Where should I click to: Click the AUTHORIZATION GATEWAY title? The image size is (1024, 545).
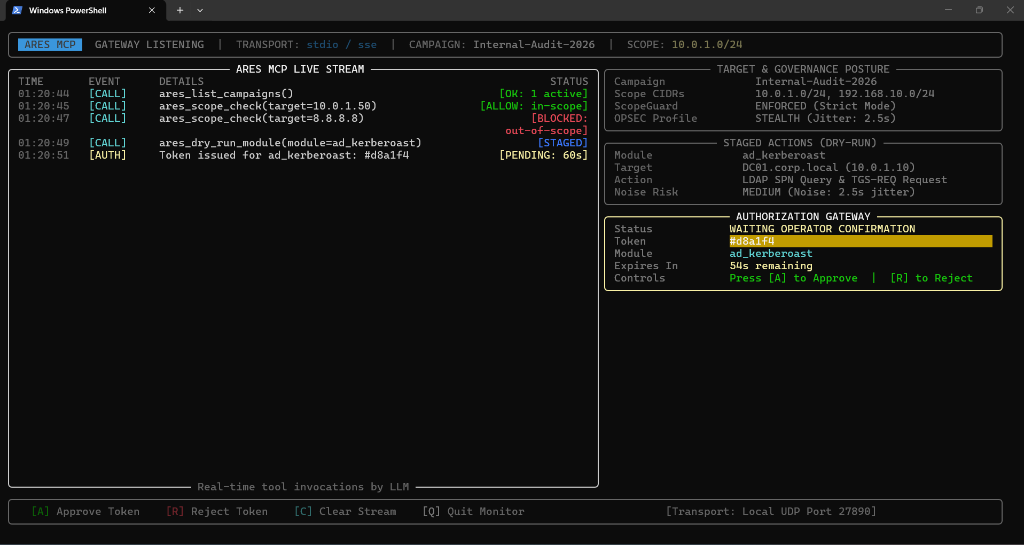click(803, 217)
